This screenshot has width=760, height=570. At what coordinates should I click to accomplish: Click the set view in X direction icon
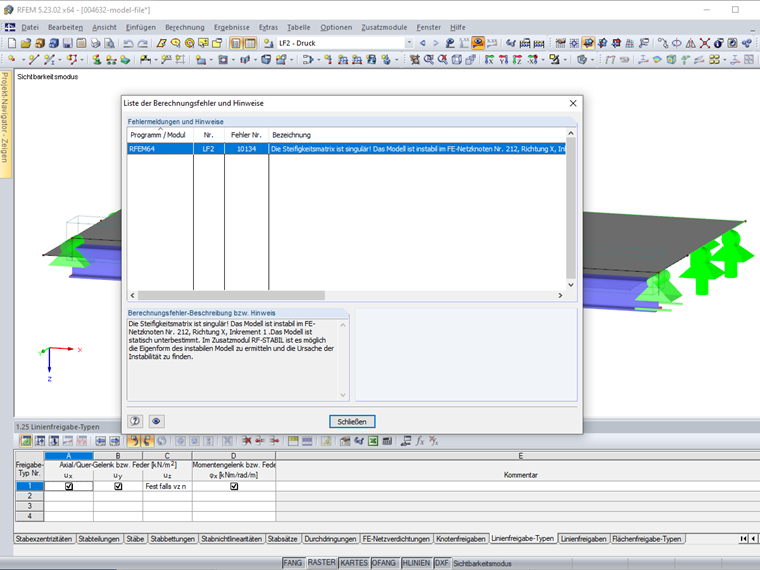click(489, 60)
